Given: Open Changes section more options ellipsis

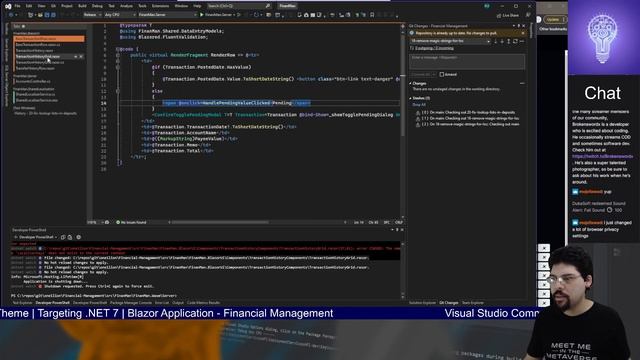Looking at the screenshot, I should coord(522,83).
